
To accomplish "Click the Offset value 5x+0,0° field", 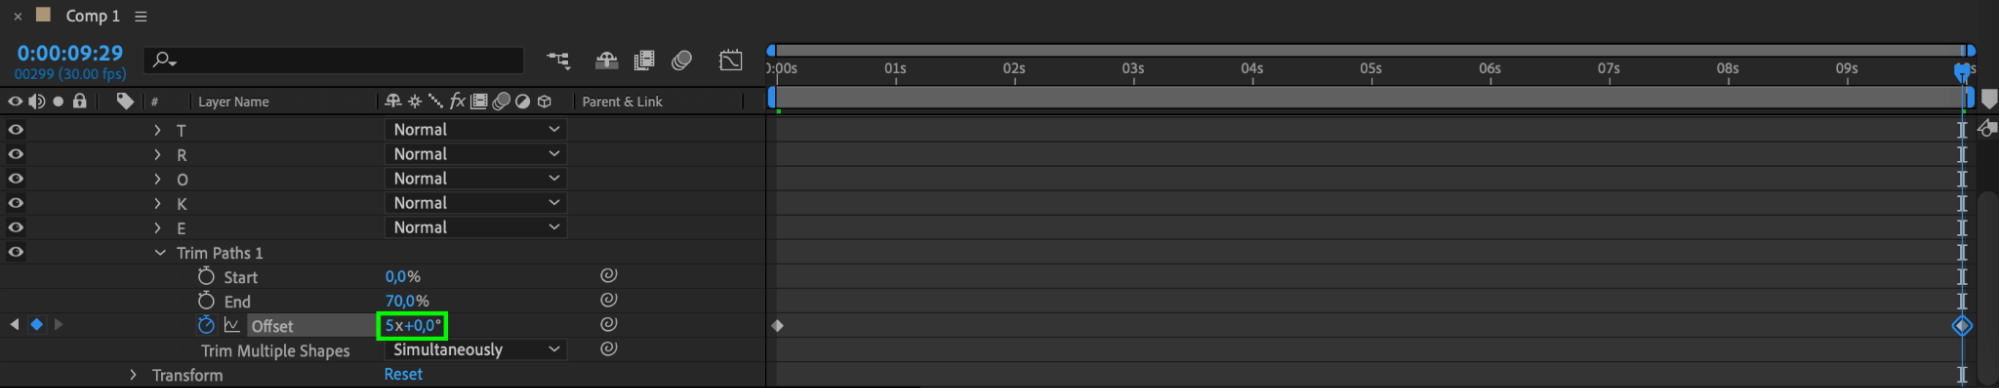I will [412, 325].
